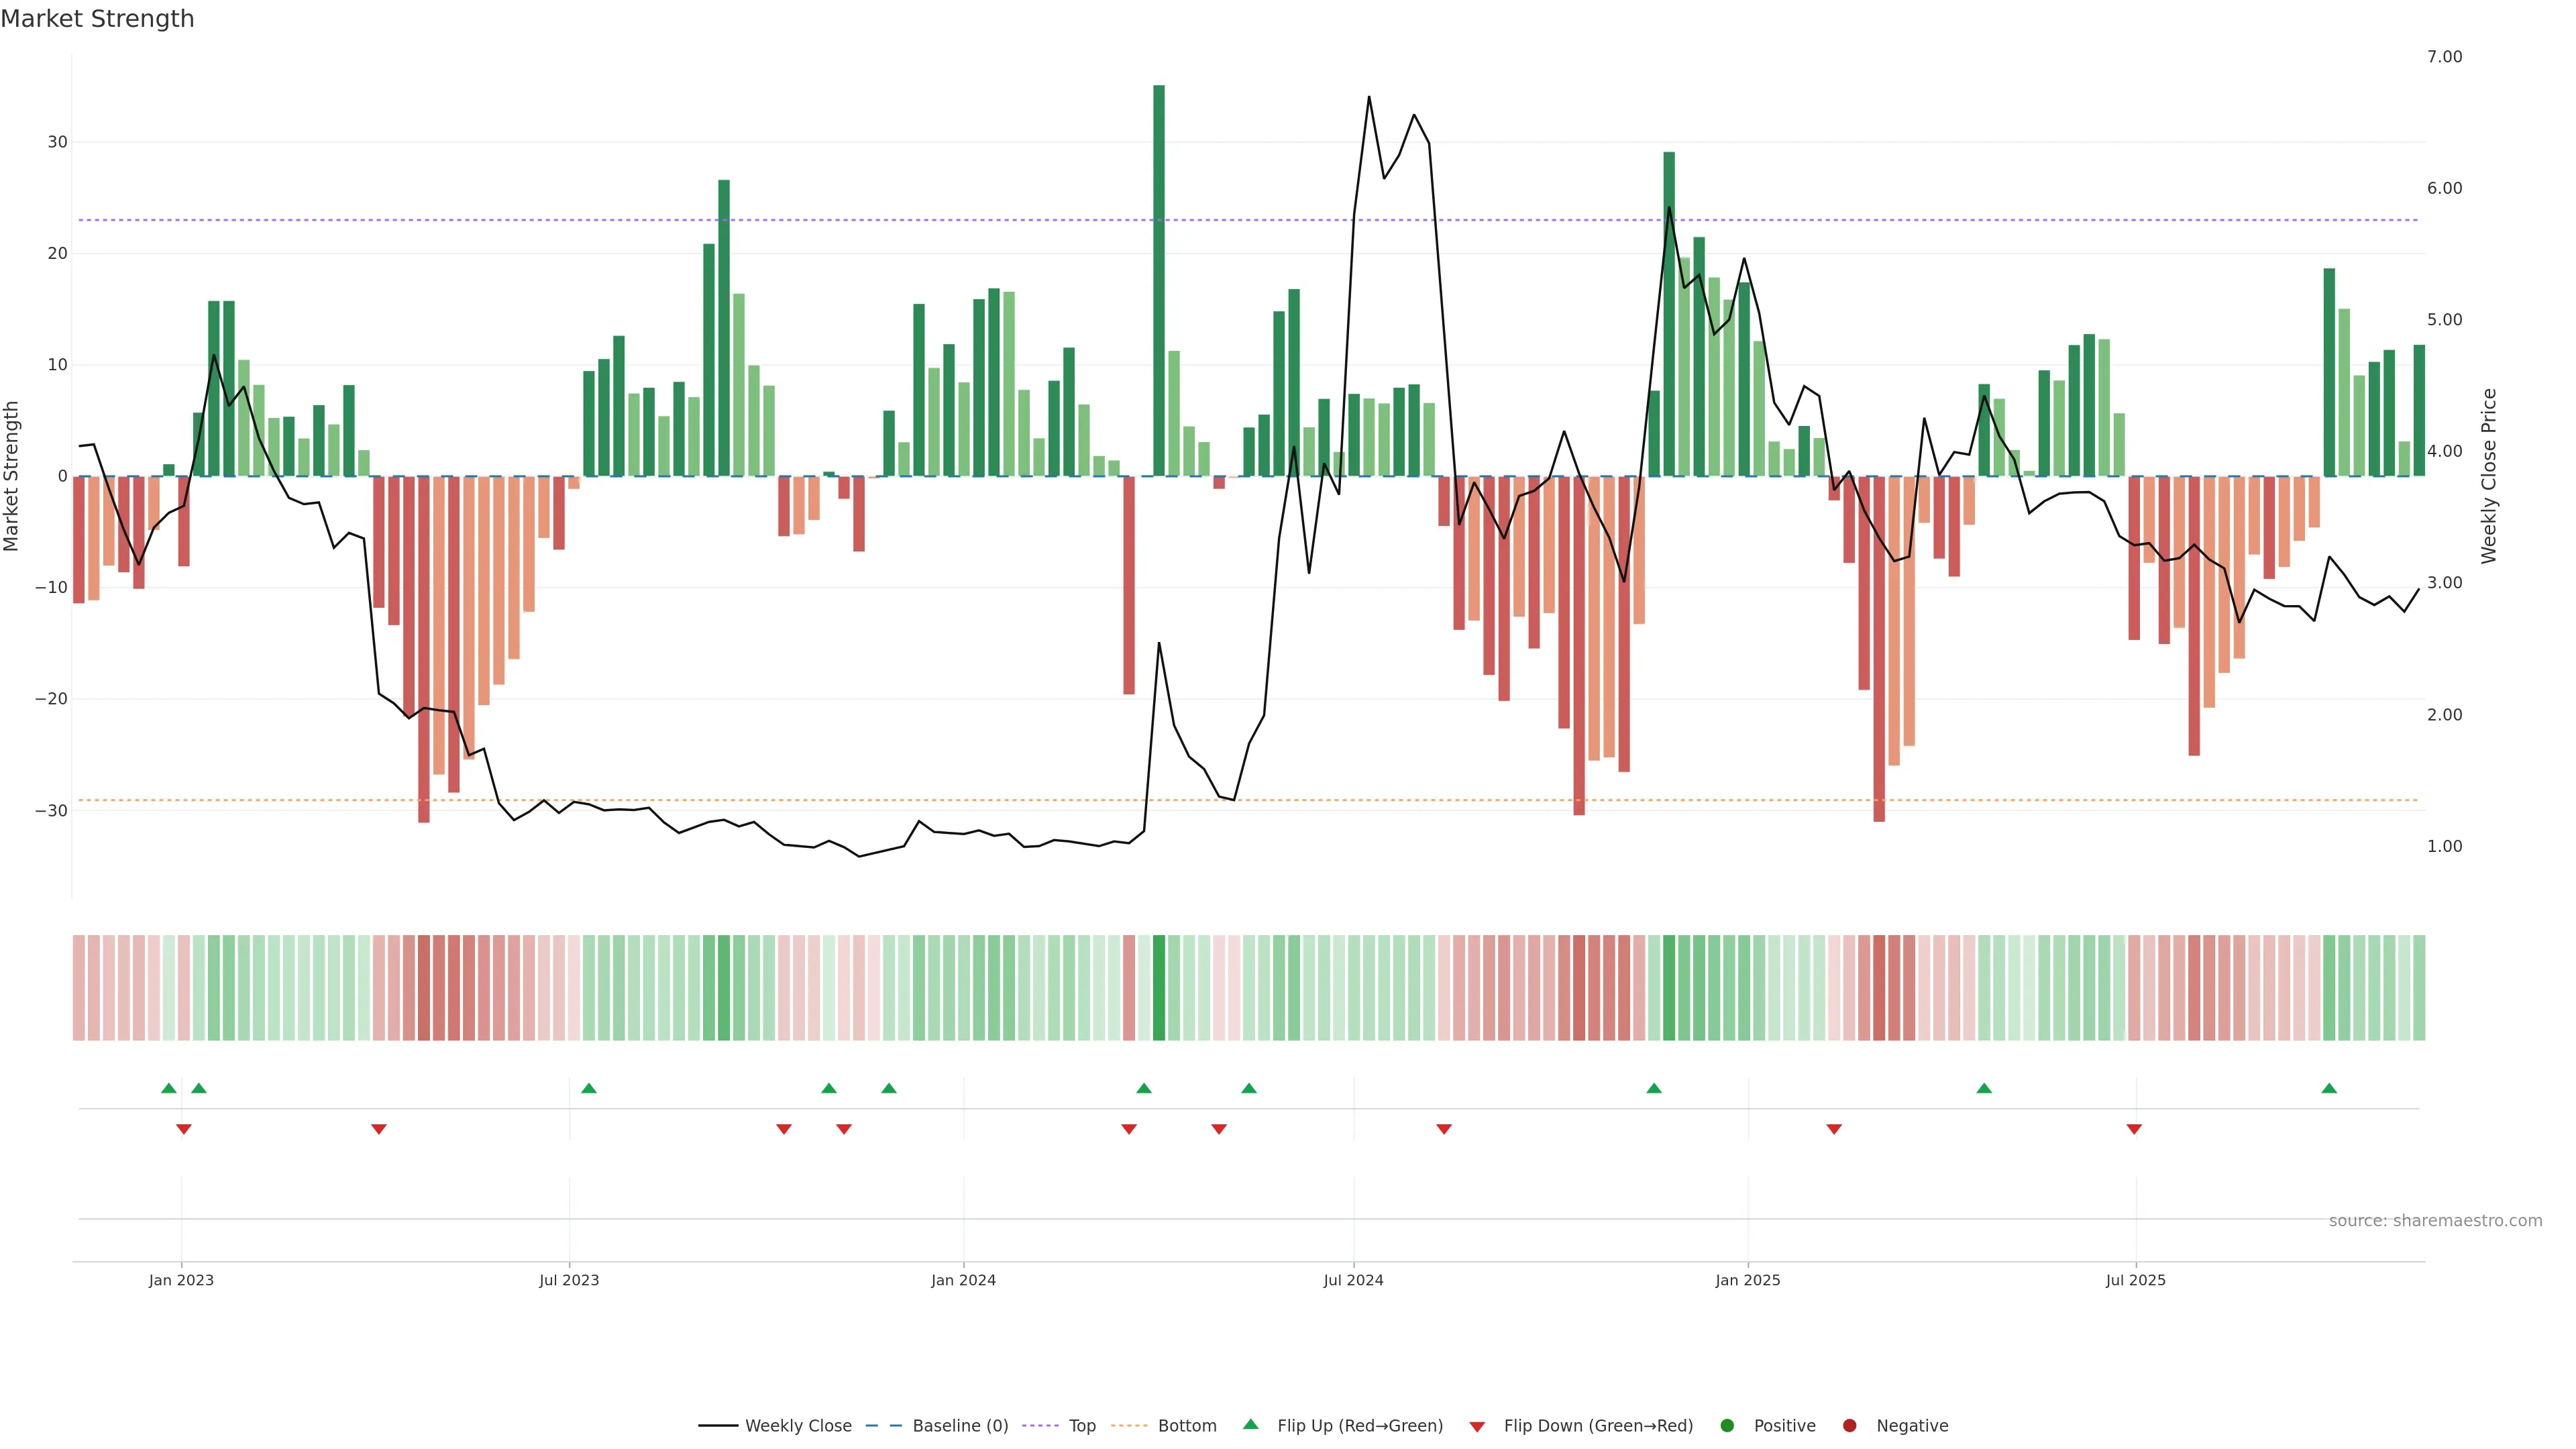Click flip-up marker nearest Jul 2023
Image resolution: width=2576 pixels, height=1449 pixels.
[589, 1088]
